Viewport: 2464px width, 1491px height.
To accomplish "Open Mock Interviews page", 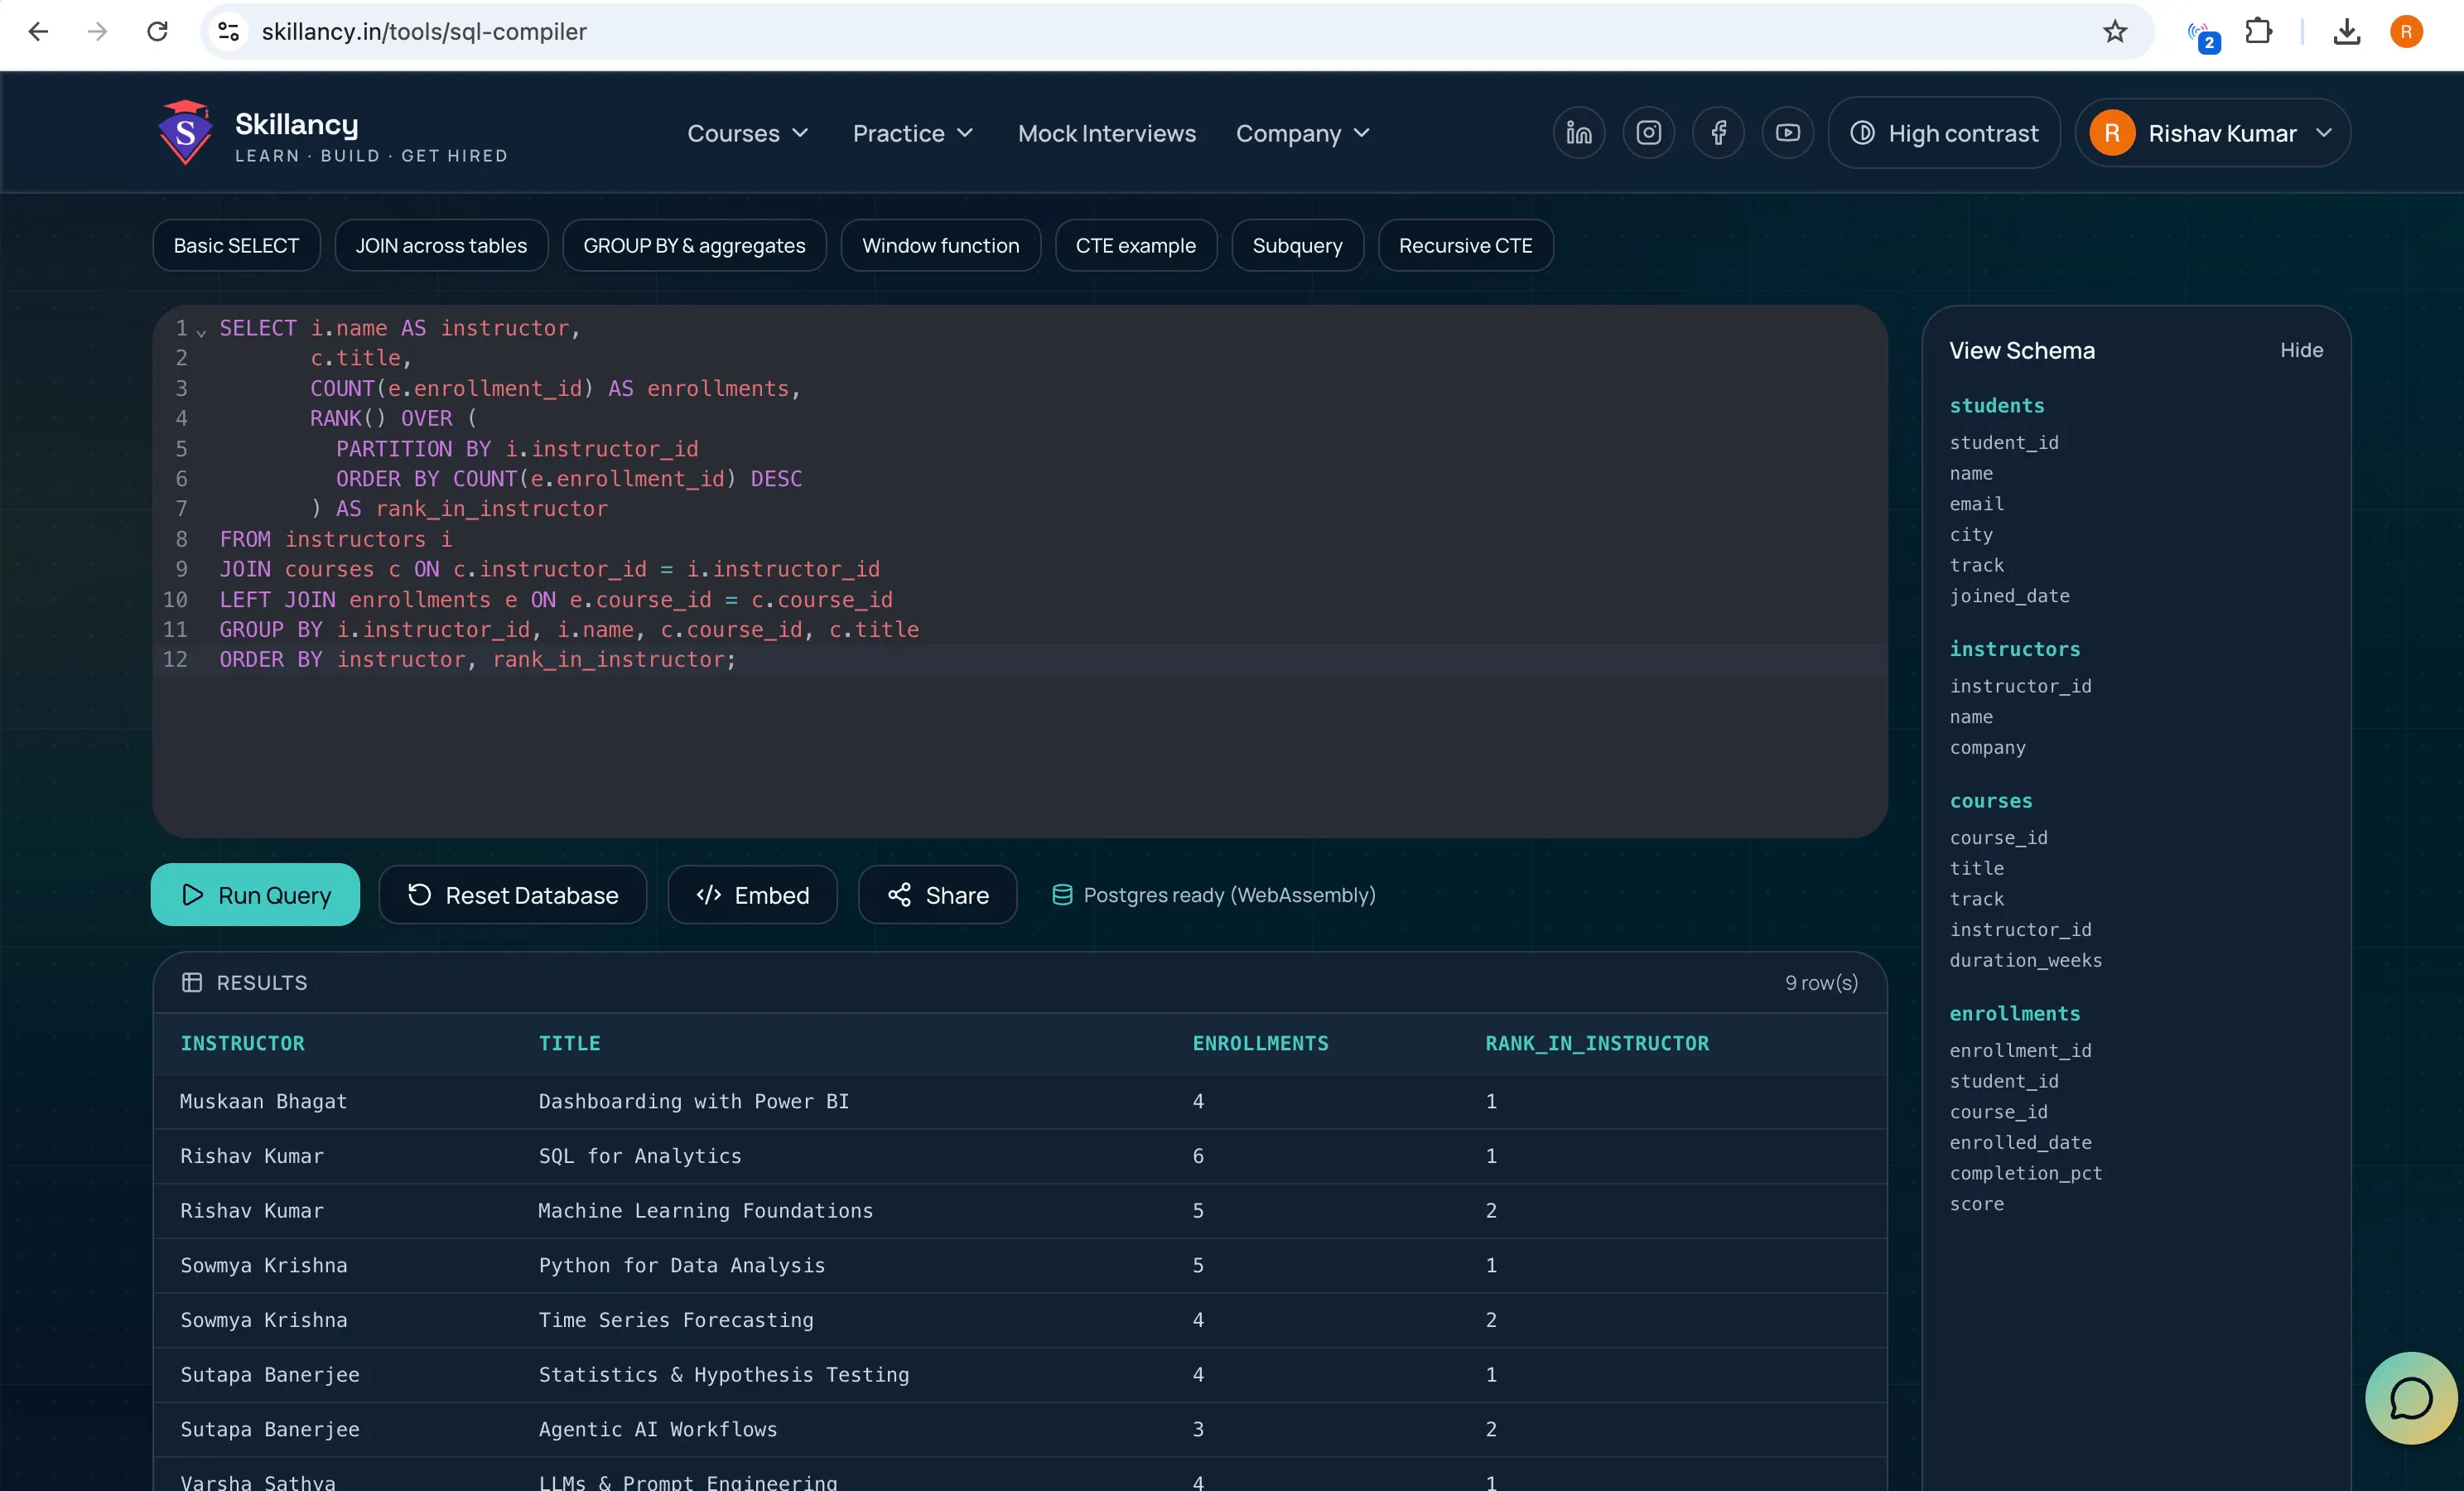I will 1106,133.
